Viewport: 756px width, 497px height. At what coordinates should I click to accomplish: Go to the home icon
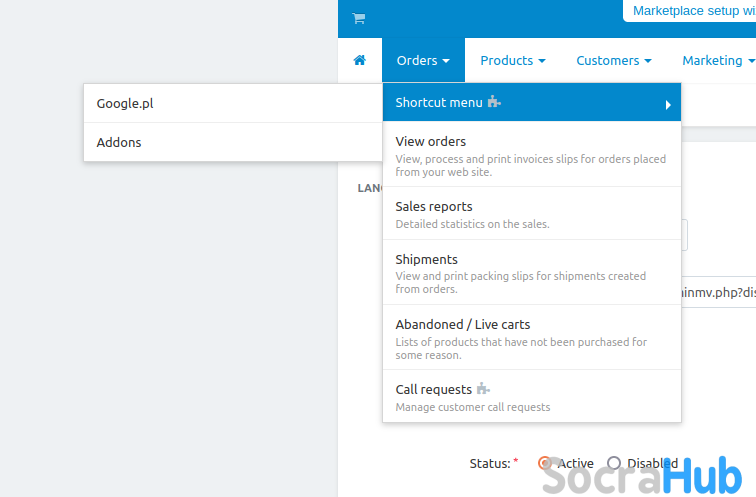tap(360, 61)
